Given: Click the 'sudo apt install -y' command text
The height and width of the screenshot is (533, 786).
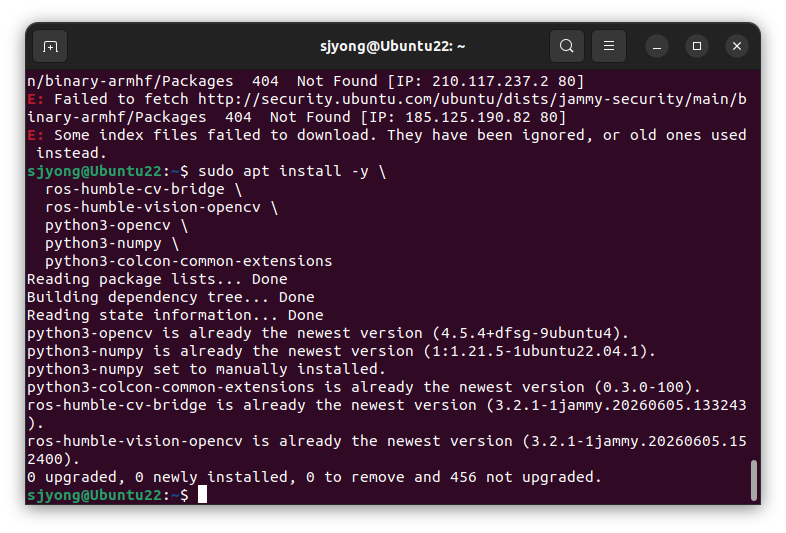Looking at the screenshot, I should coord(283,171).
